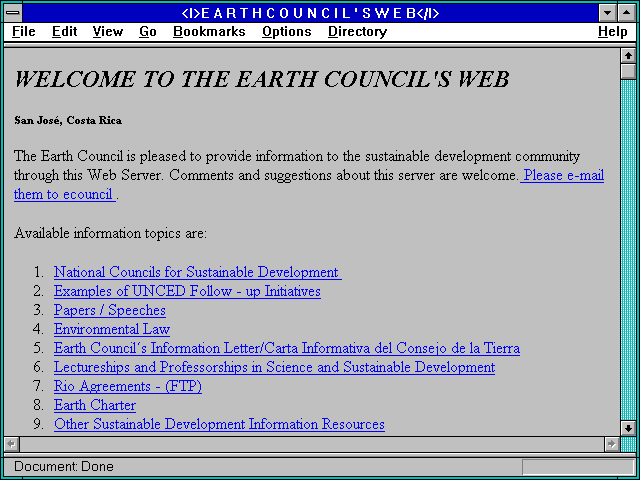Open Earth Council's Information Letter link

click(287, 348)
